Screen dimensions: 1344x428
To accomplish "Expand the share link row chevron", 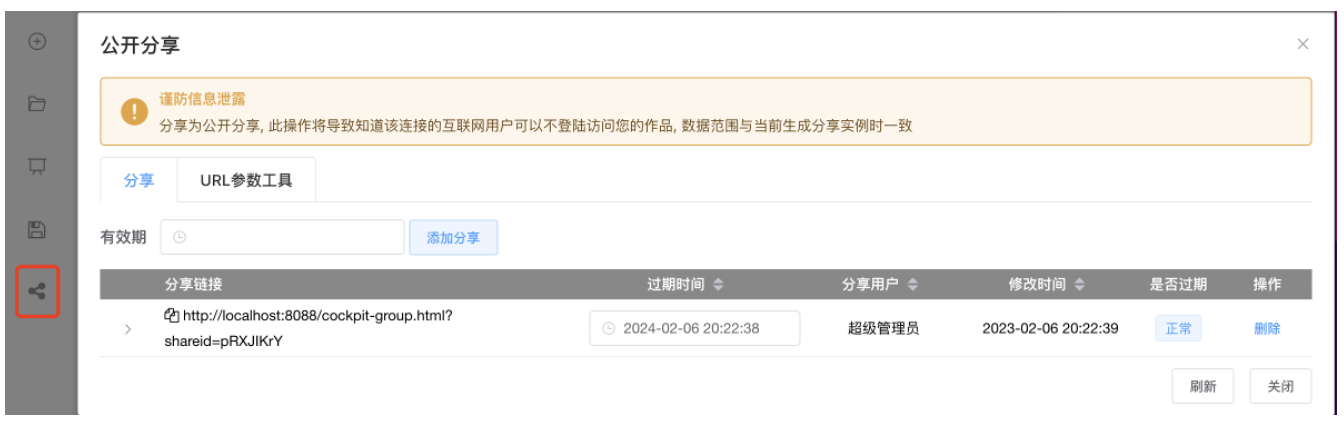I will click(127, 329).
